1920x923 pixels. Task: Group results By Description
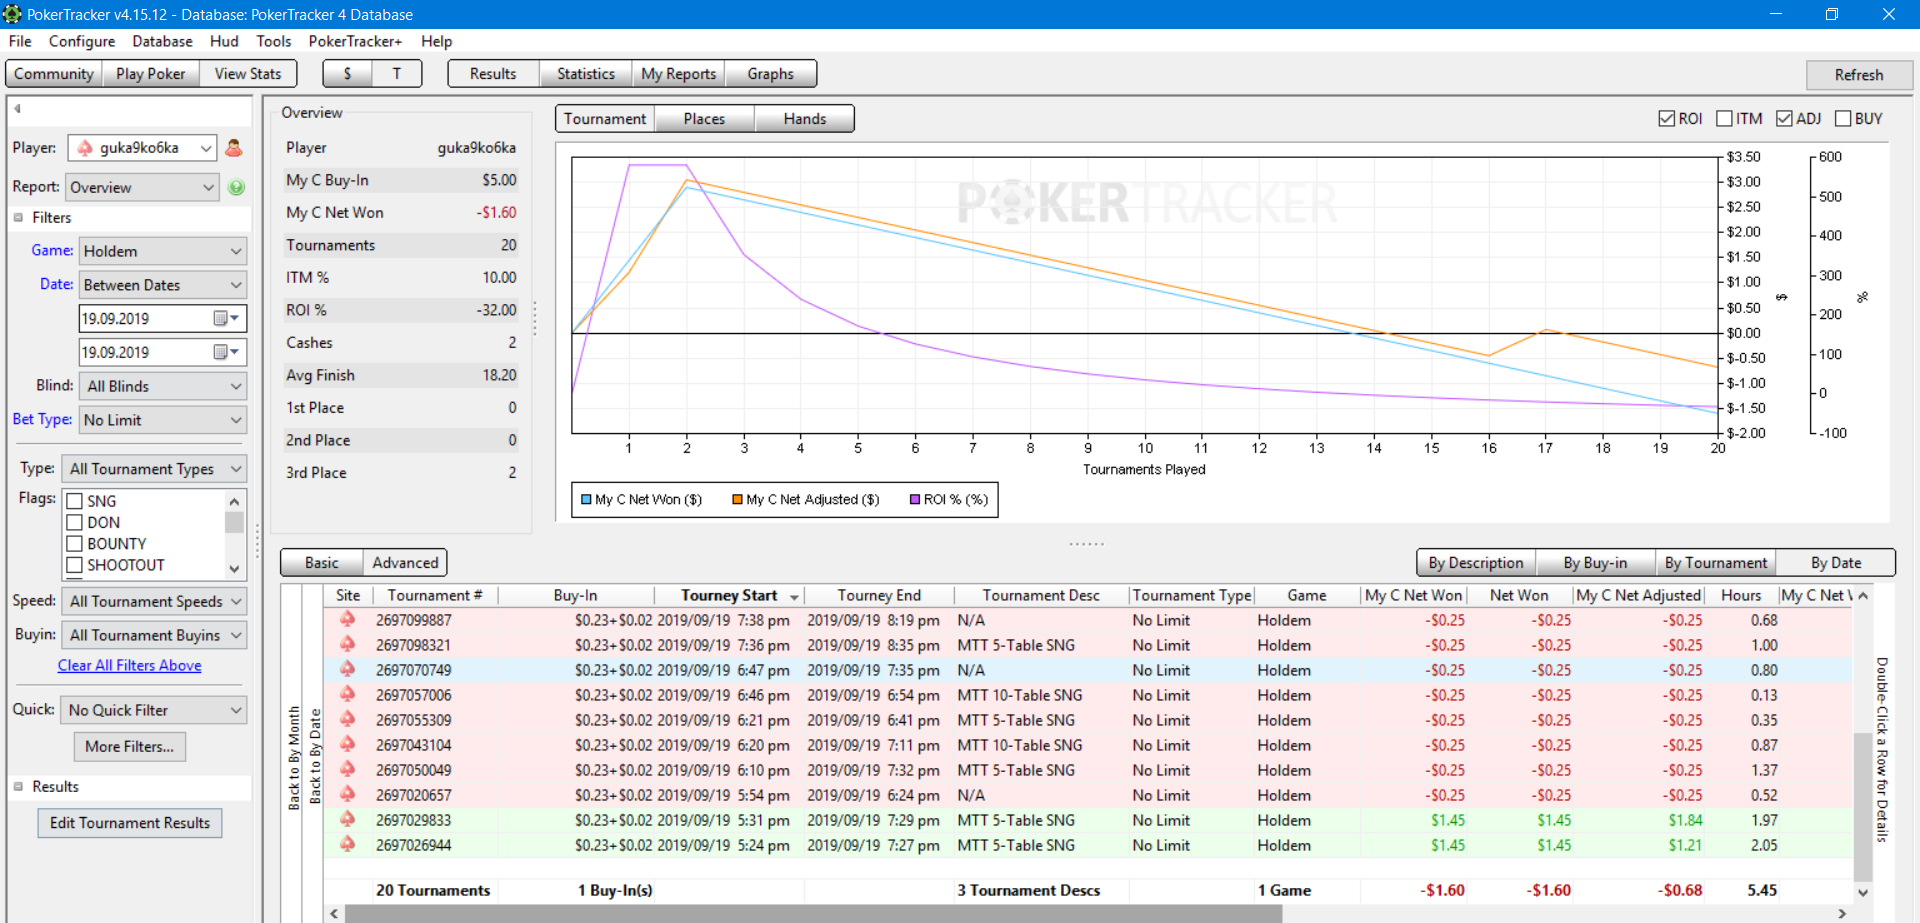tap(1476, 563)
